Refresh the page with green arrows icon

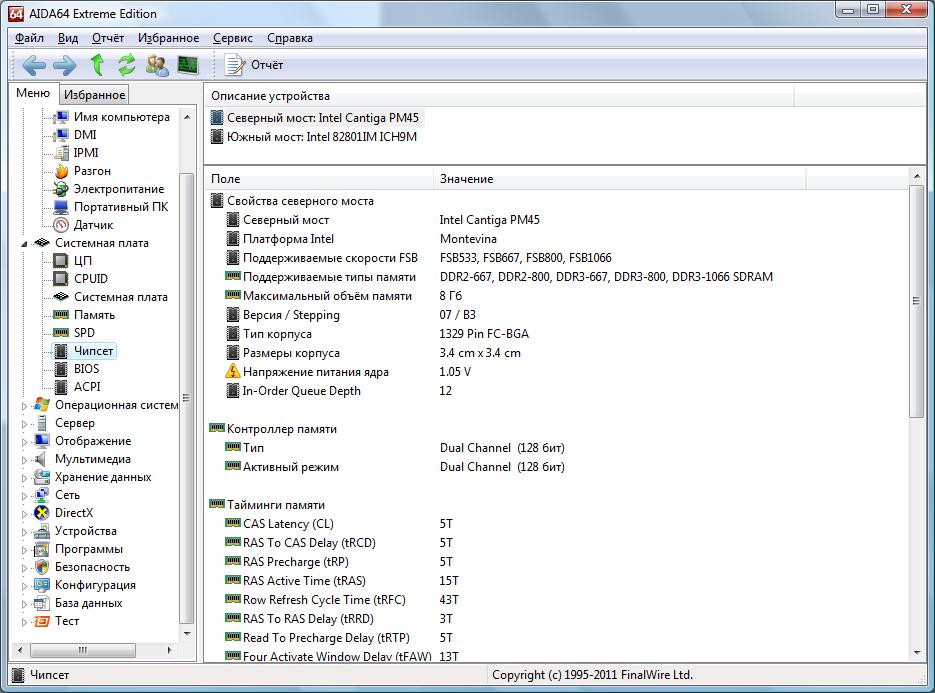pos(126,65)
